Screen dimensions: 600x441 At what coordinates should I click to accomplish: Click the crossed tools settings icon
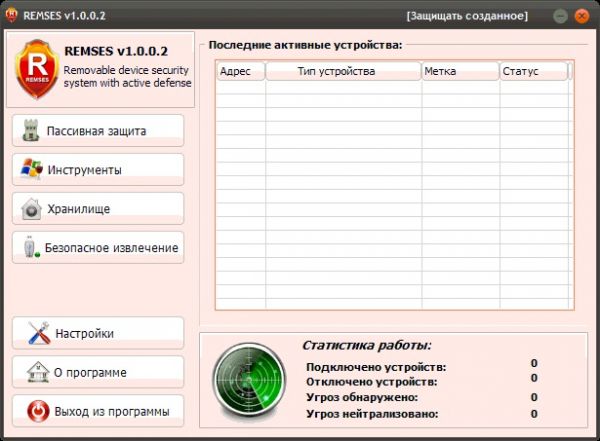[39, 333]
